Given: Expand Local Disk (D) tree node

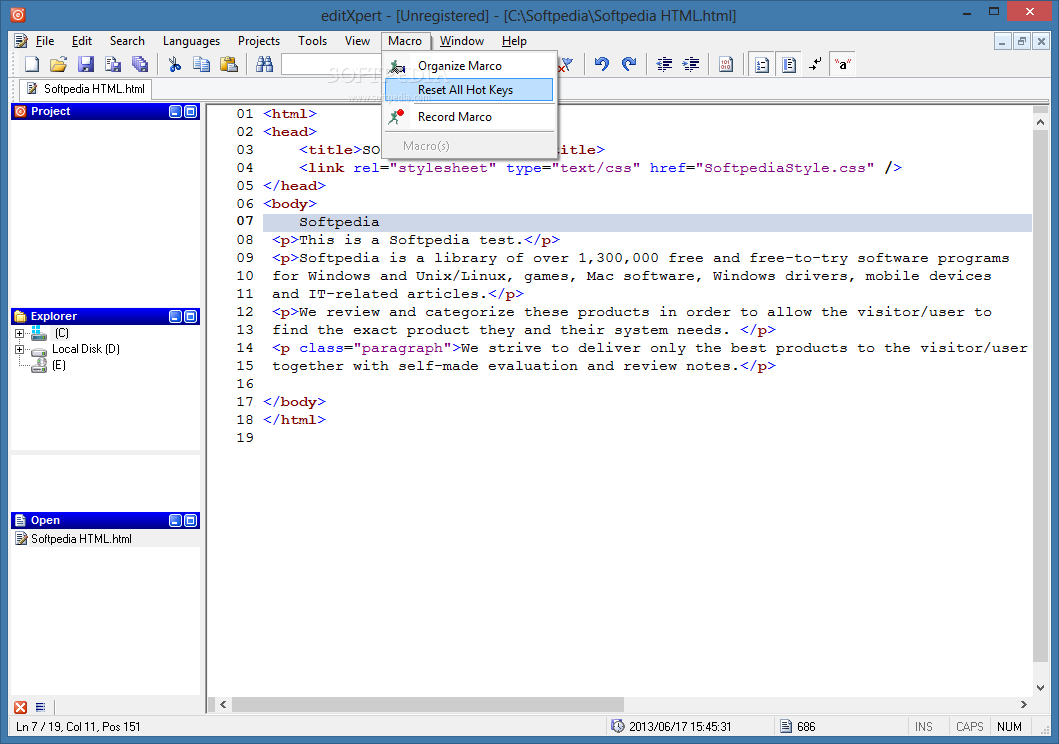Looking at the screenshot, I should point(20,349).
